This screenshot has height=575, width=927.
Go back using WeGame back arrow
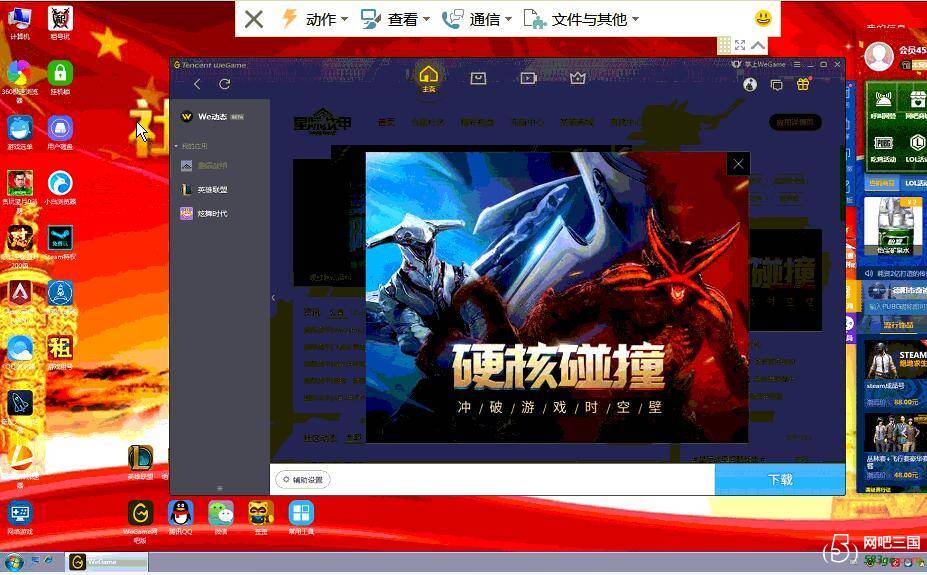click(197, 85)
